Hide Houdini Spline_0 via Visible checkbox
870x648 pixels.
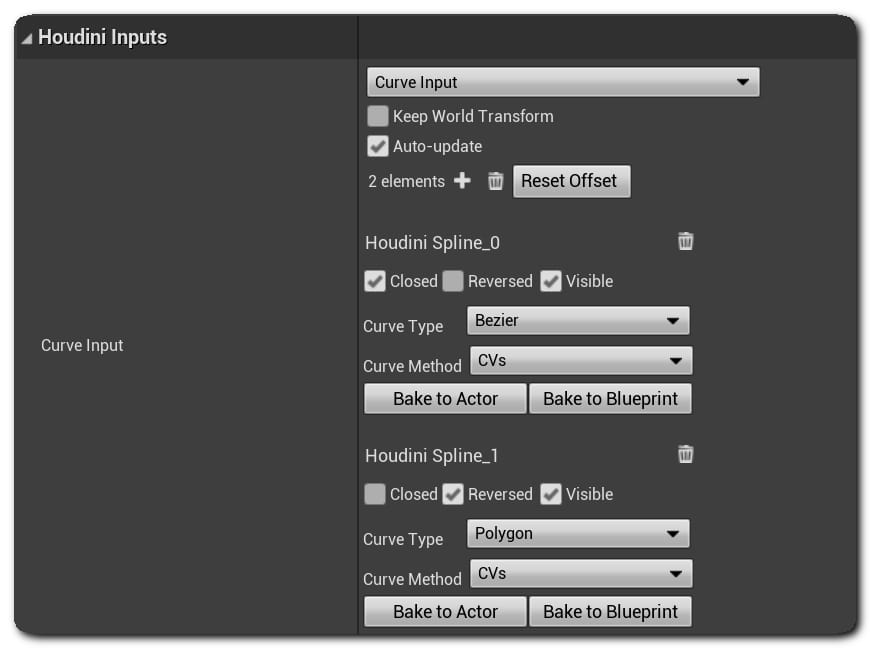[x=551, y=281]
